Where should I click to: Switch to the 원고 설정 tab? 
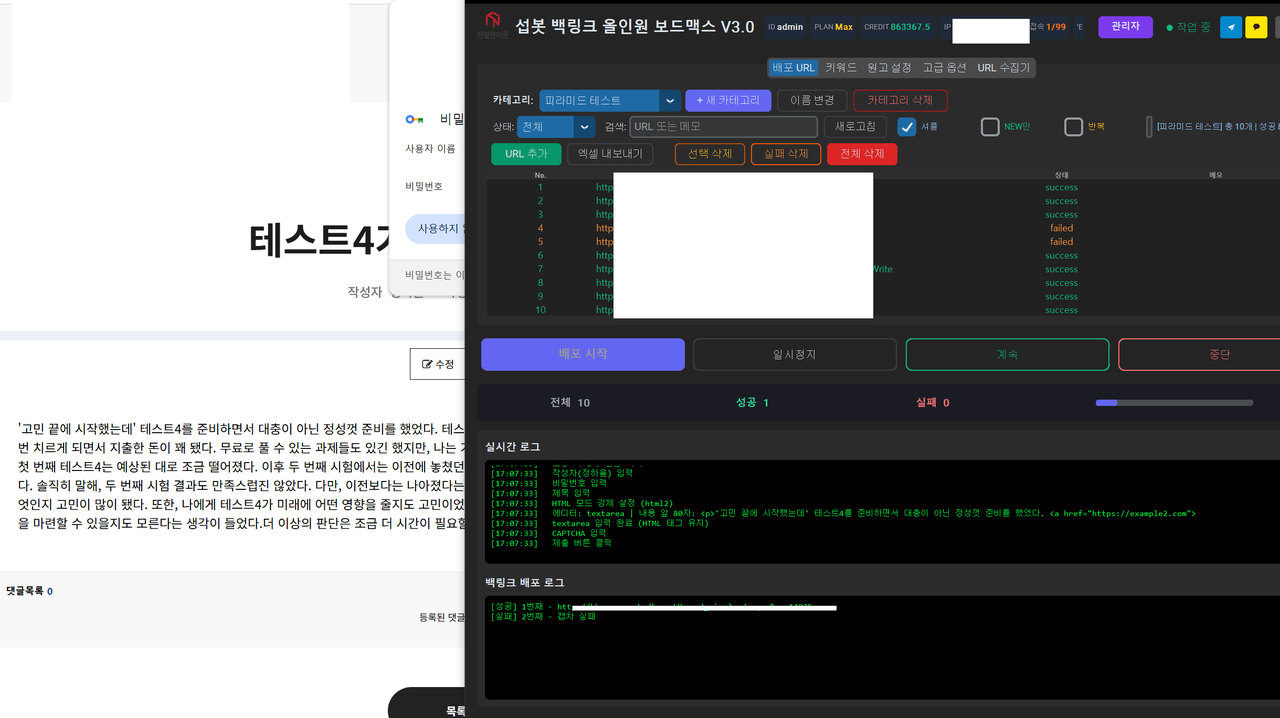(x=889, y=68)
